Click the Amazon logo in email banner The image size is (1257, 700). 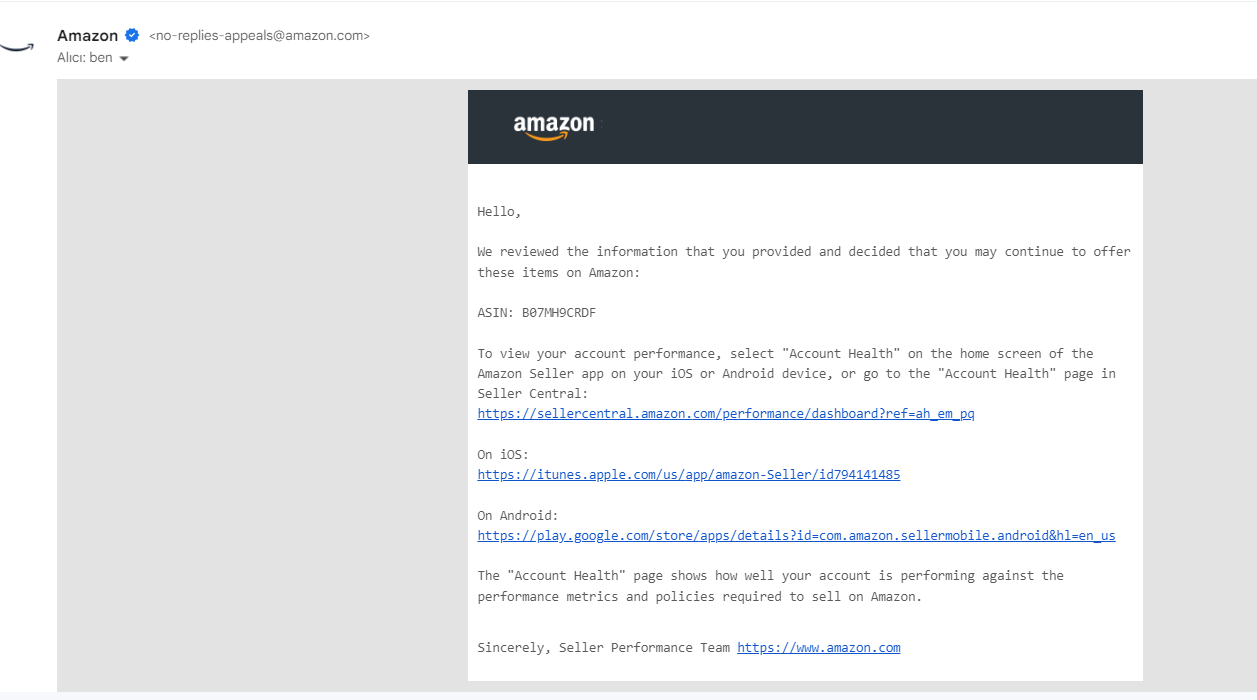pyautogui.click(x=554, y=128)
